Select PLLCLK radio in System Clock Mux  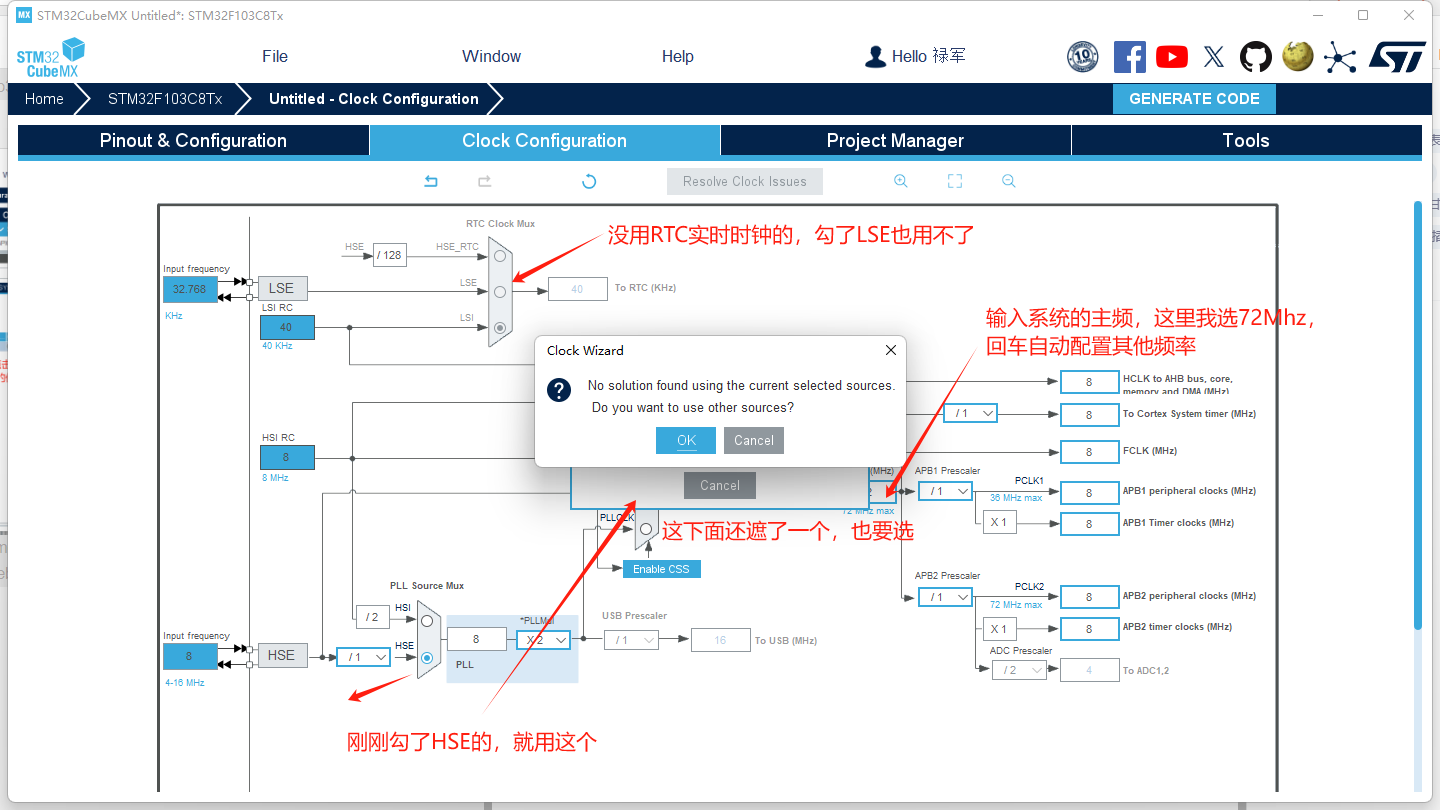[x=646, y=529]
